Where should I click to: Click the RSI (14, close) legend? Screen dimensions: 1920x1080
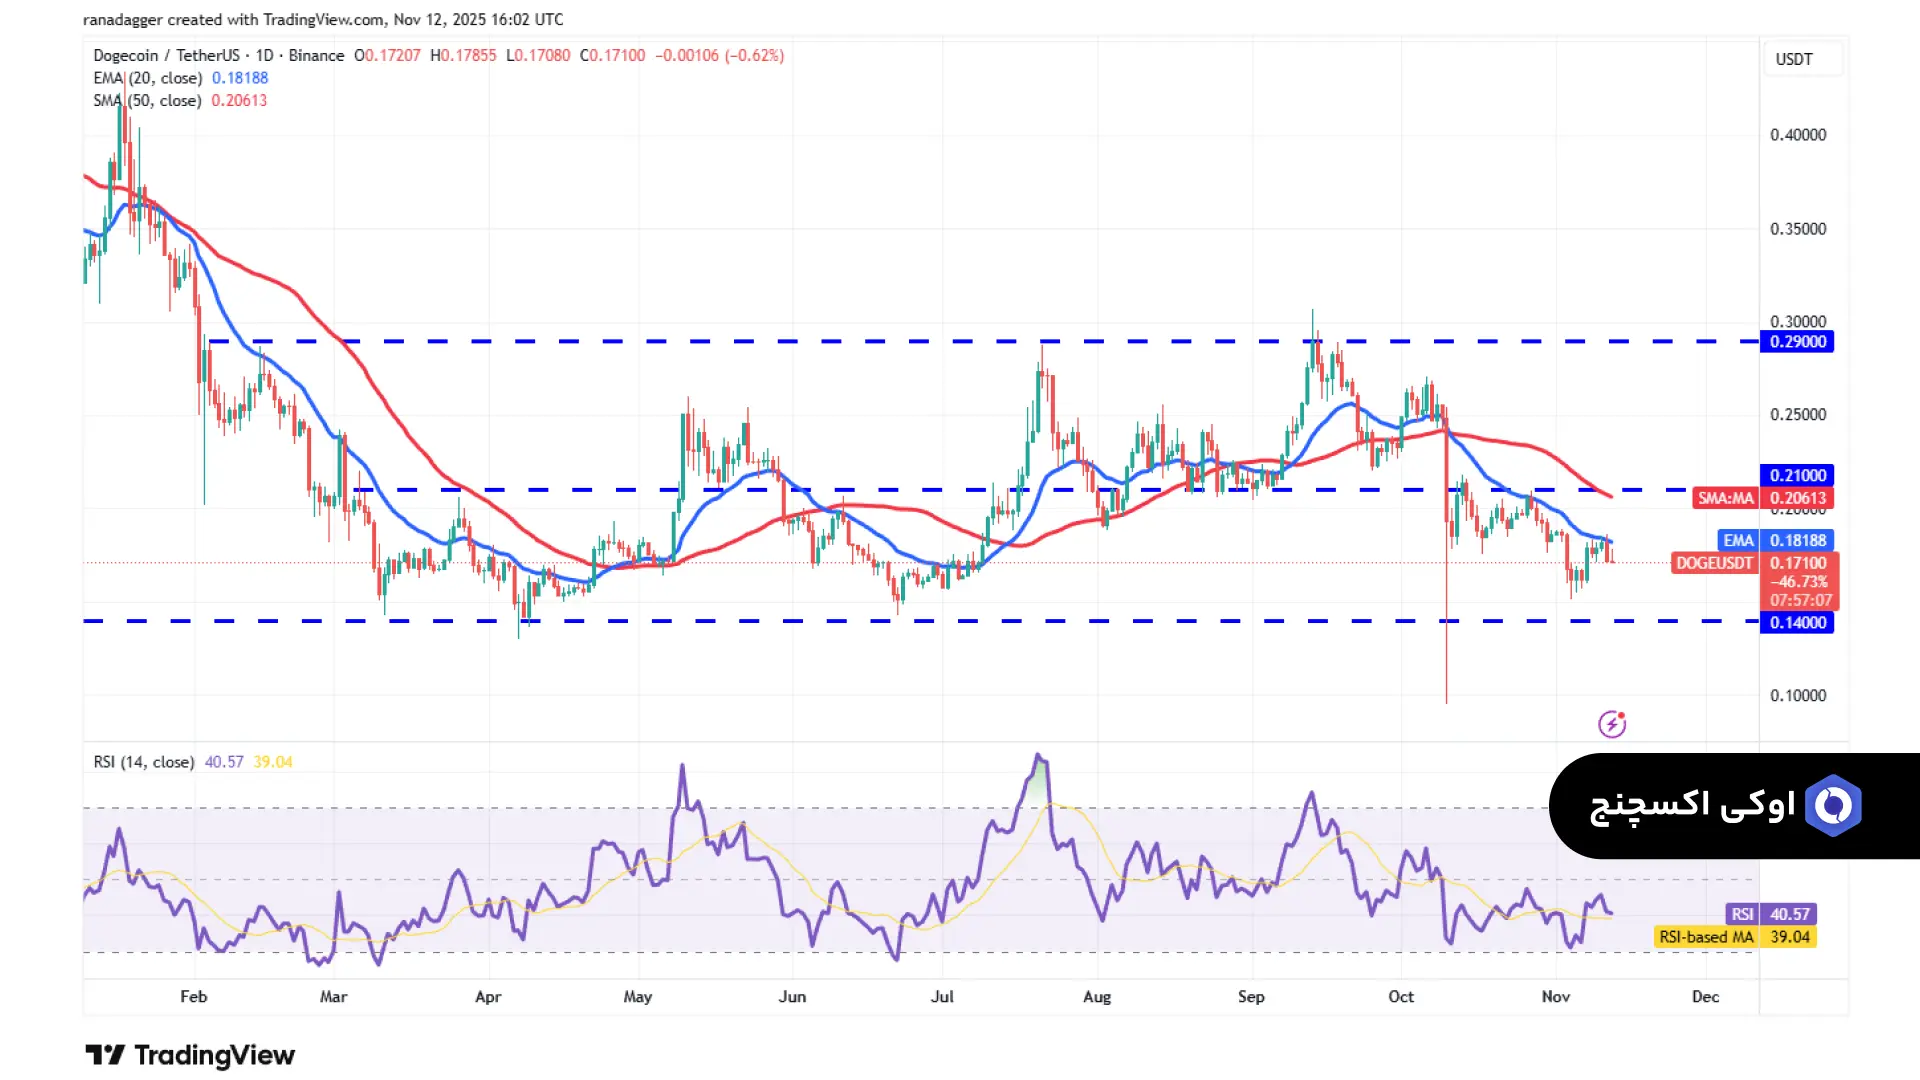point(144,762)
